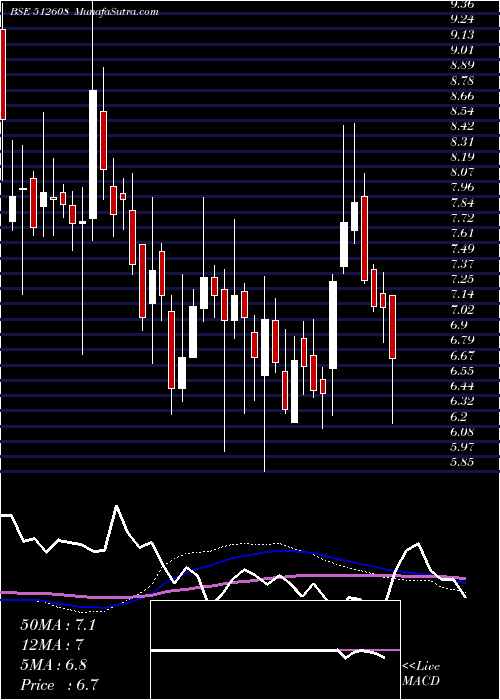The height and width of the screenshot is (700, 500).
Task: Click the 8.42 price axis label
Action: [x=462, y=126]
